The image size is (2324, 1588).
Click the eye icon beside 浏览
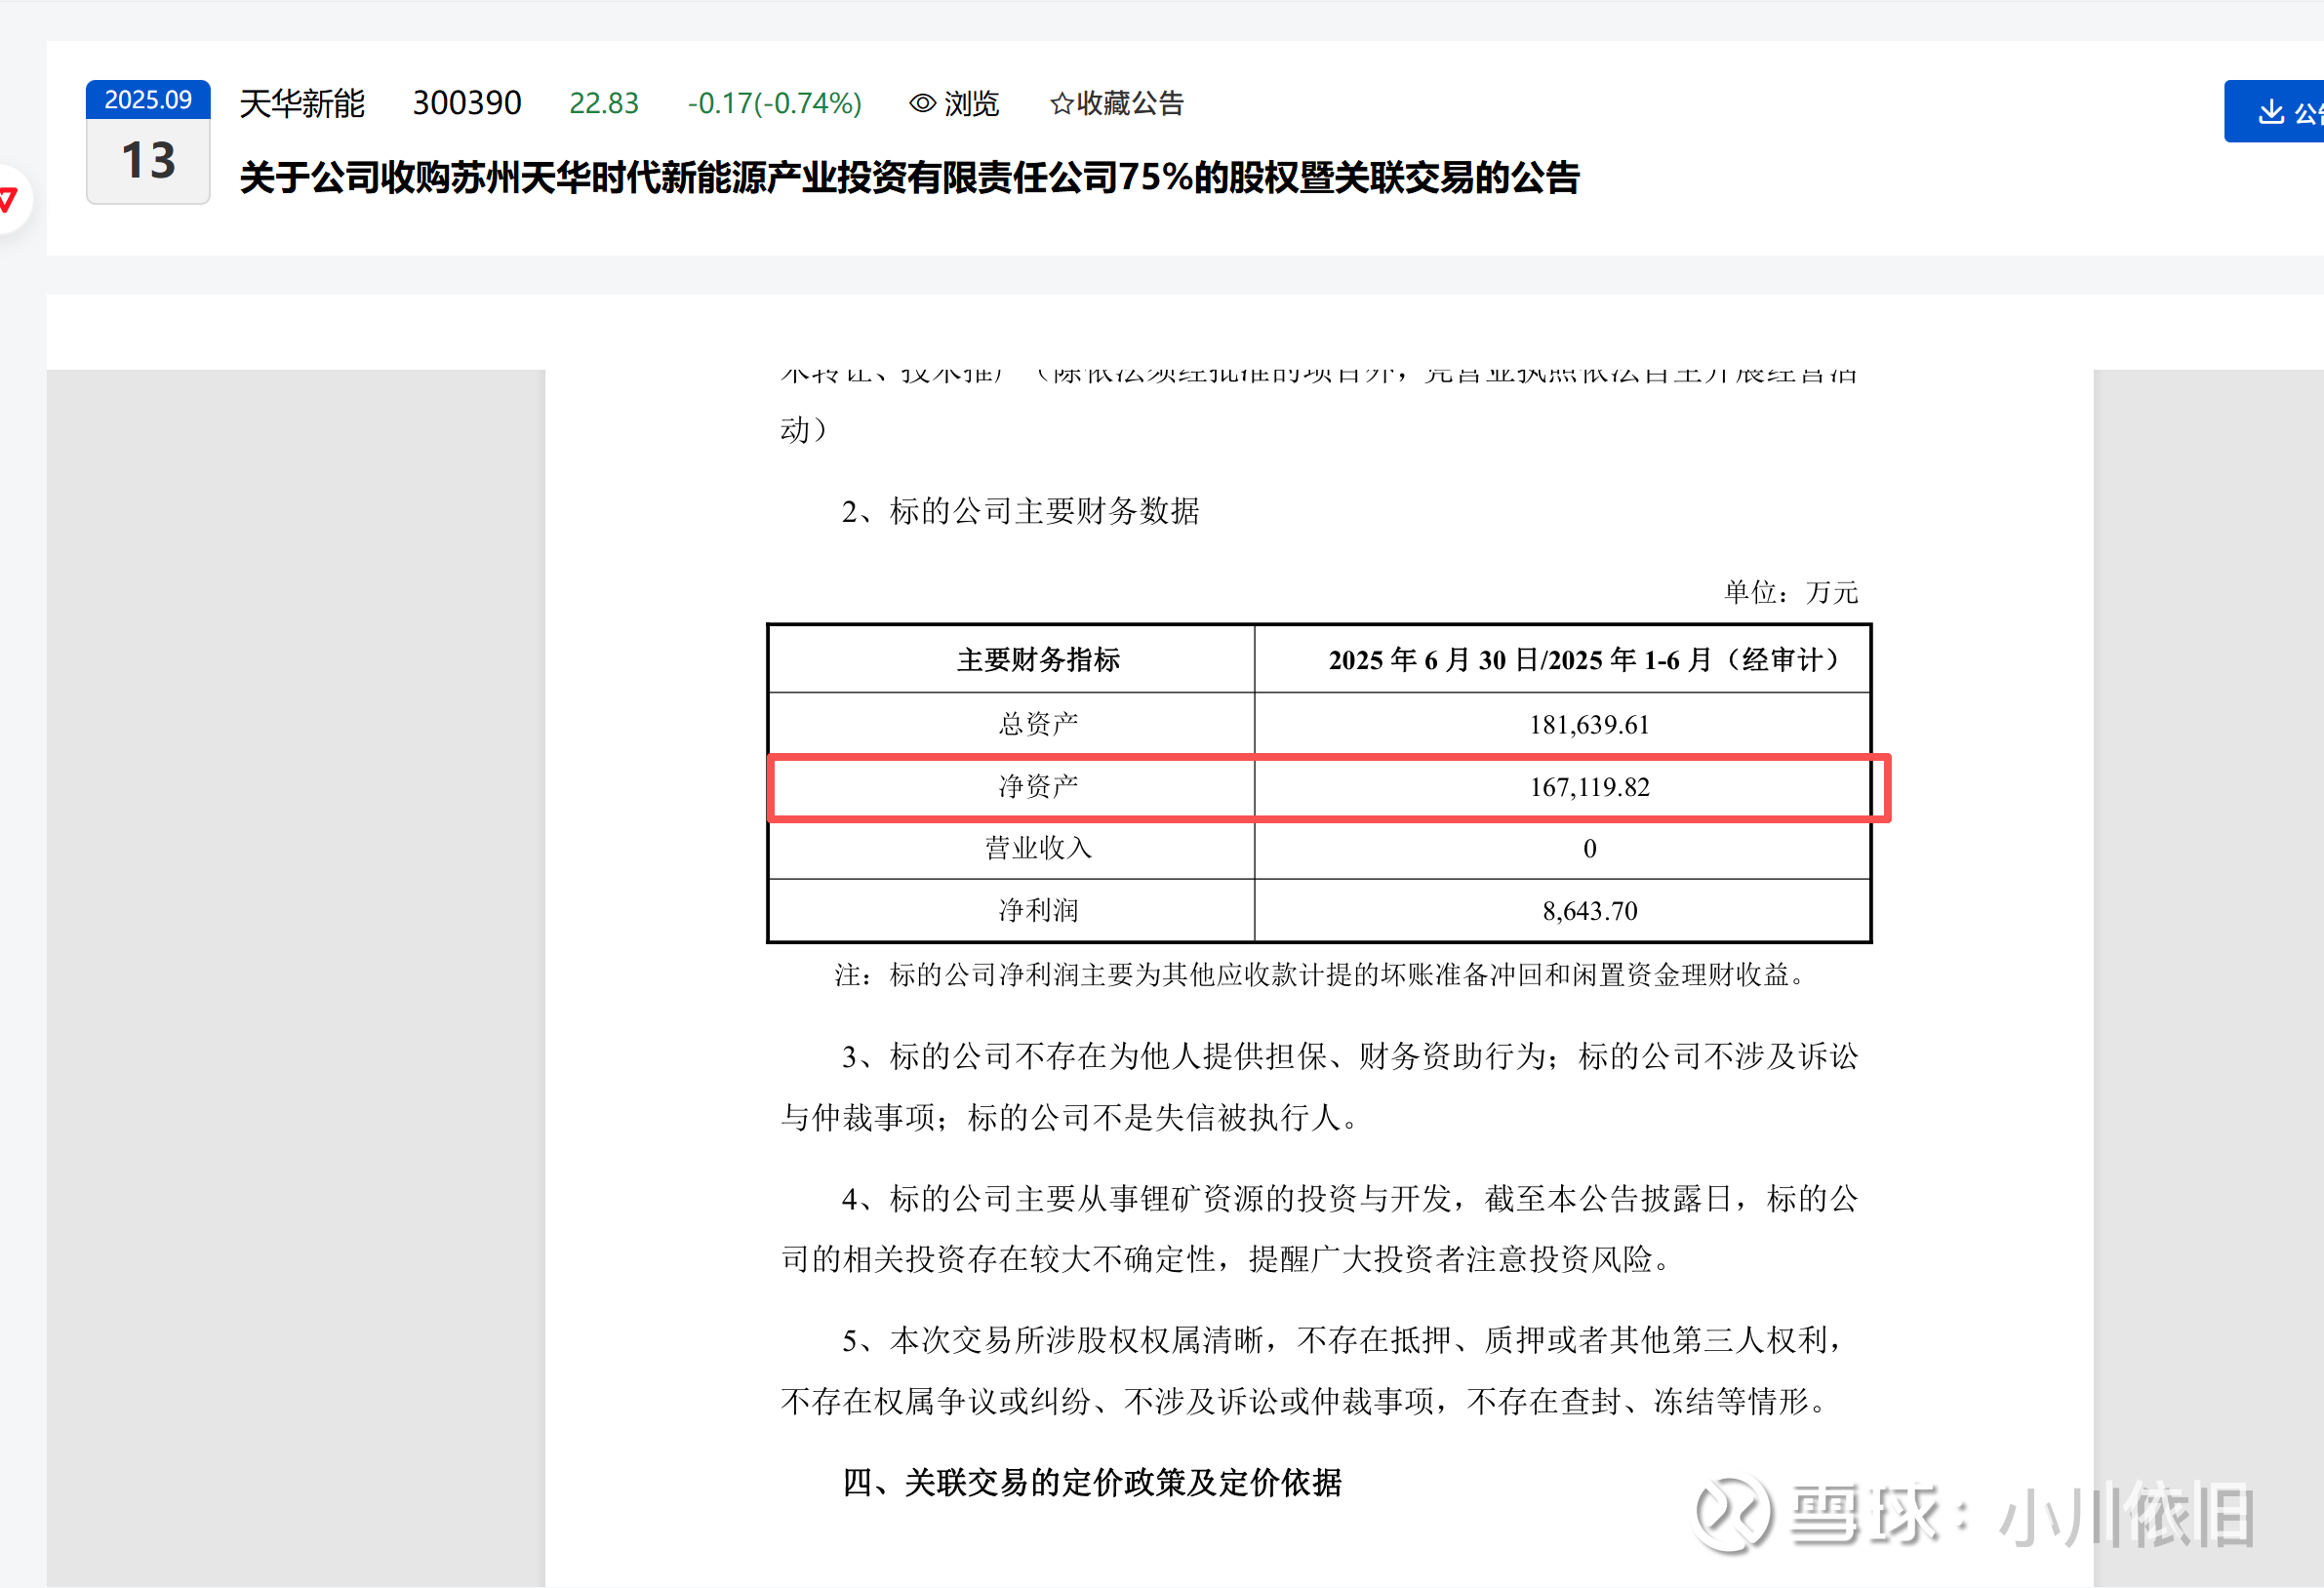click(x=921, y=103)
